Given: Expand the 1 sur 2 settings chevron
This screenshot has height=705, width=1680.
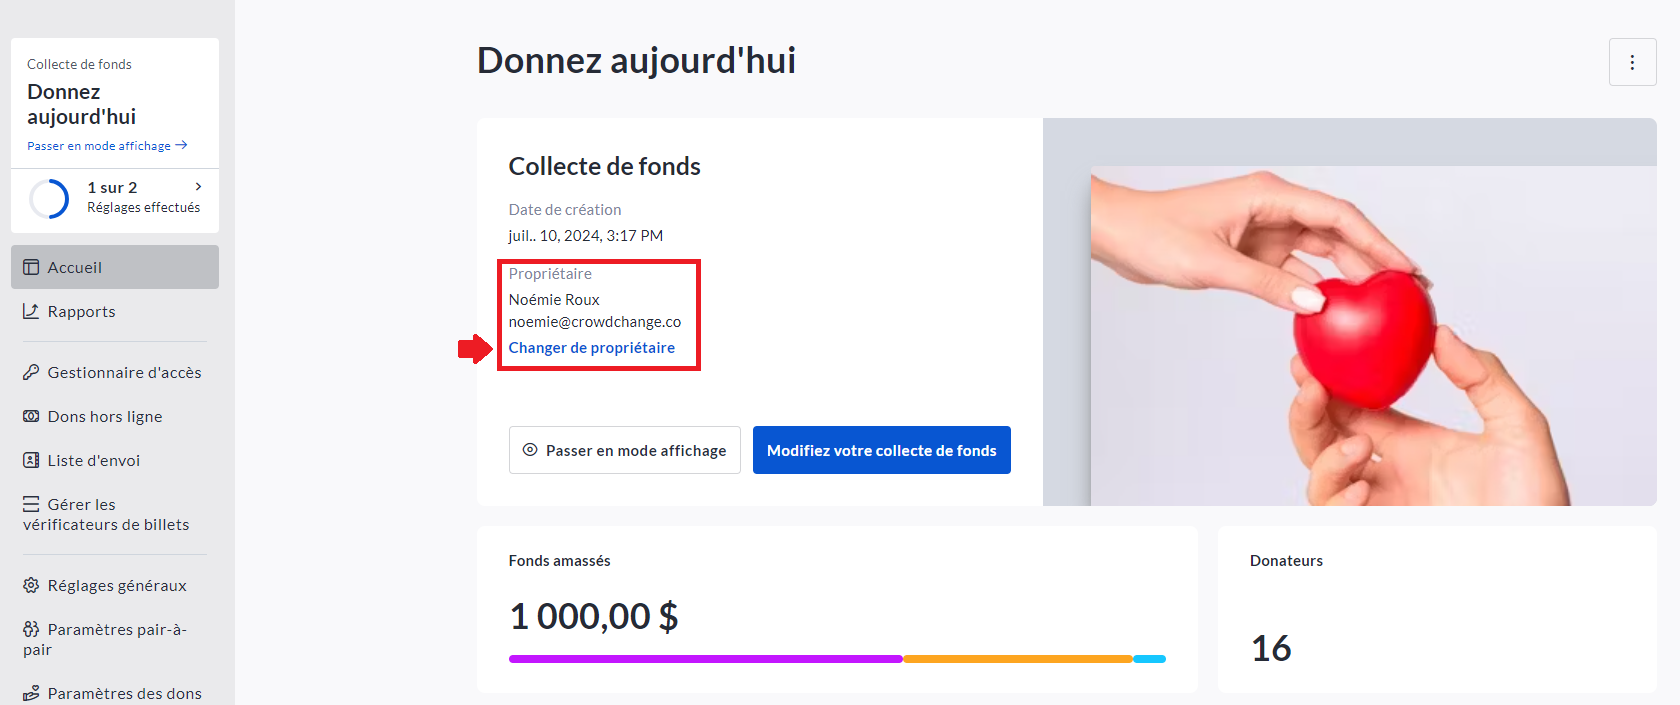Looking at the screenshot, I should (x=198, y=186).
